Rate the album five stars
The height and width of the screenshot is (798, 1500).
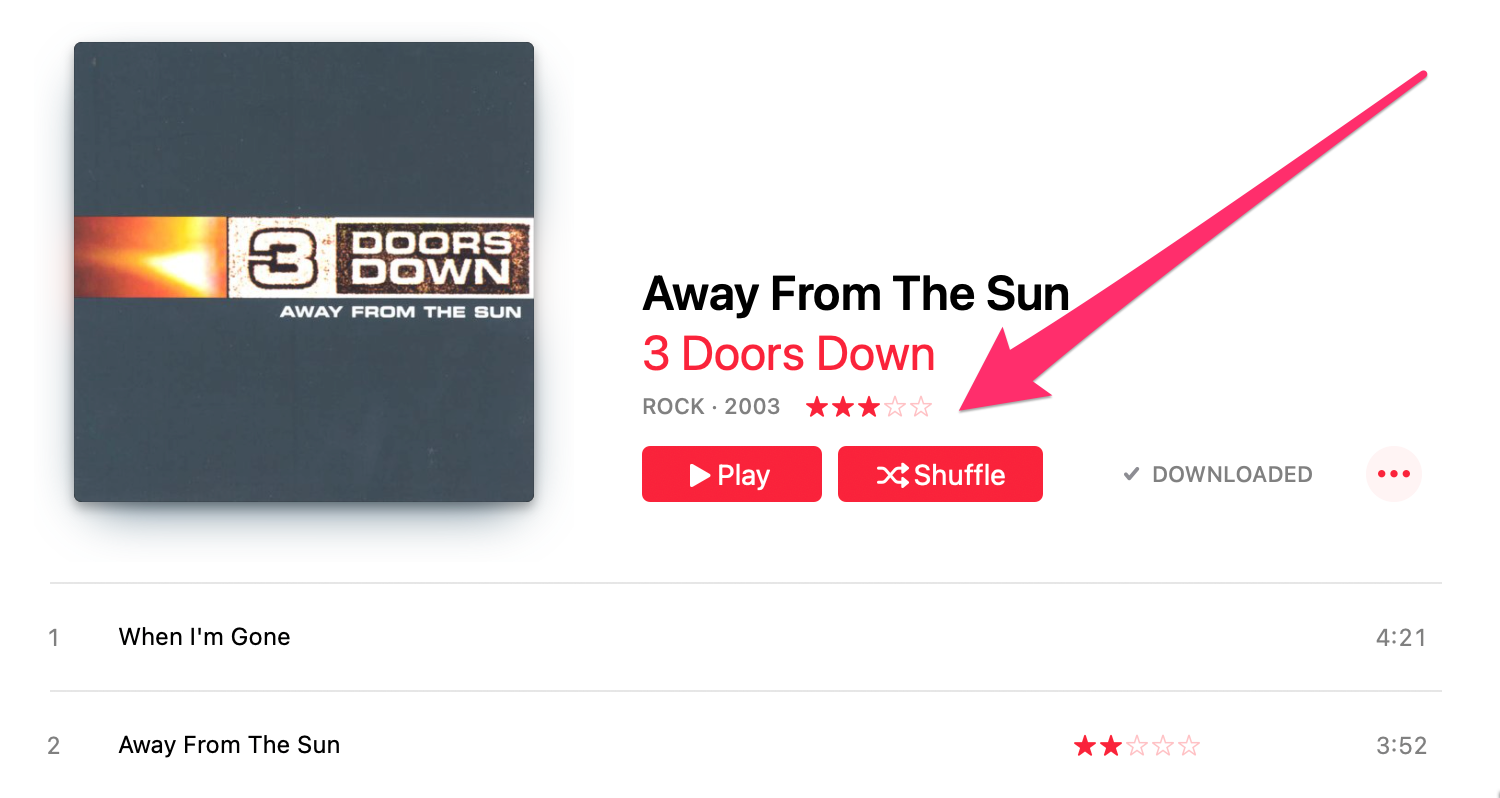(921, 407)
